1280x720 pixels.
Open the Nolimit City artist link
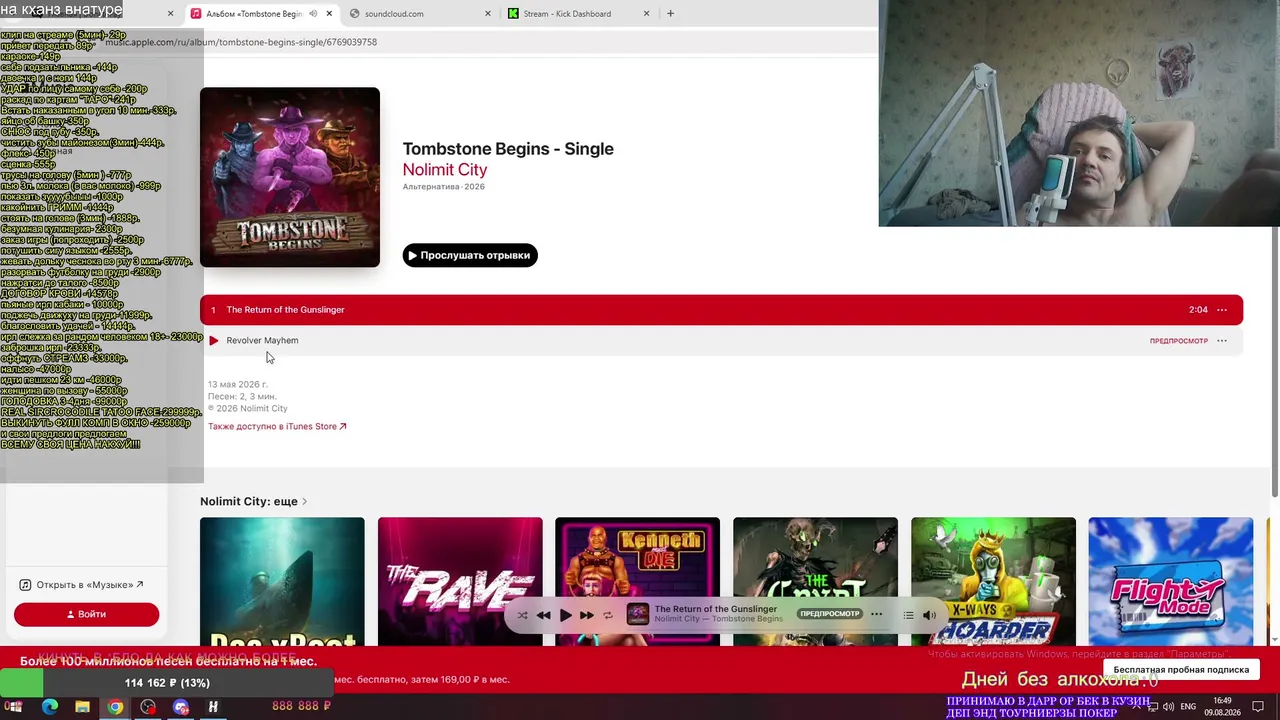click(x=445, y=170)
